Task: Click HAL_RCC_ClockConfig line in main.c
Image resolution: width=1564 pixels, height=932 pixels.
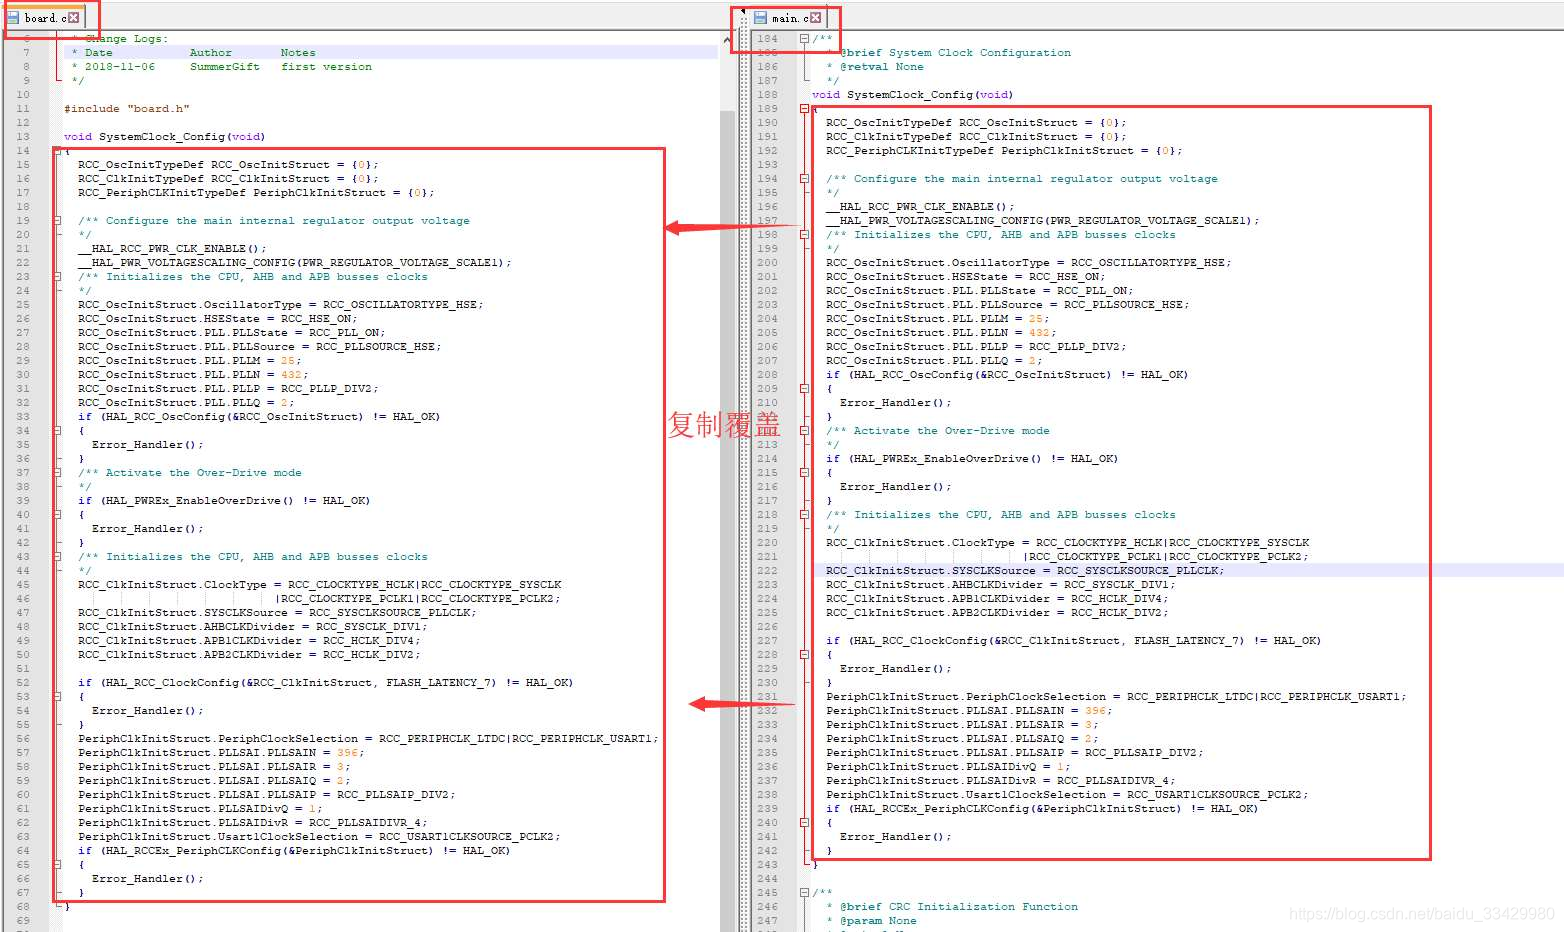Action: (1073, 640)
